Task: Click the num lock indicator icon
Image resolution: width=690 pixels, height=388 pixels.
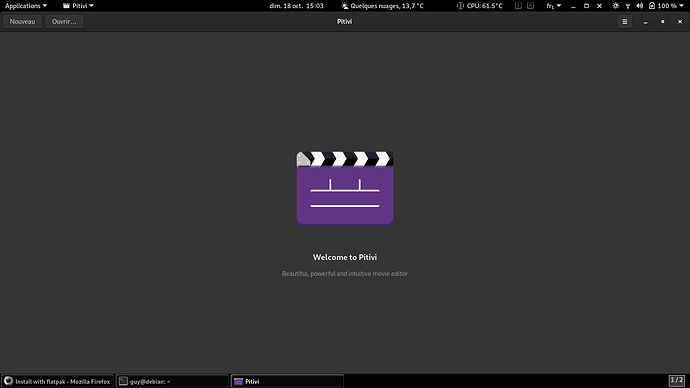Action: pos(518,6)
